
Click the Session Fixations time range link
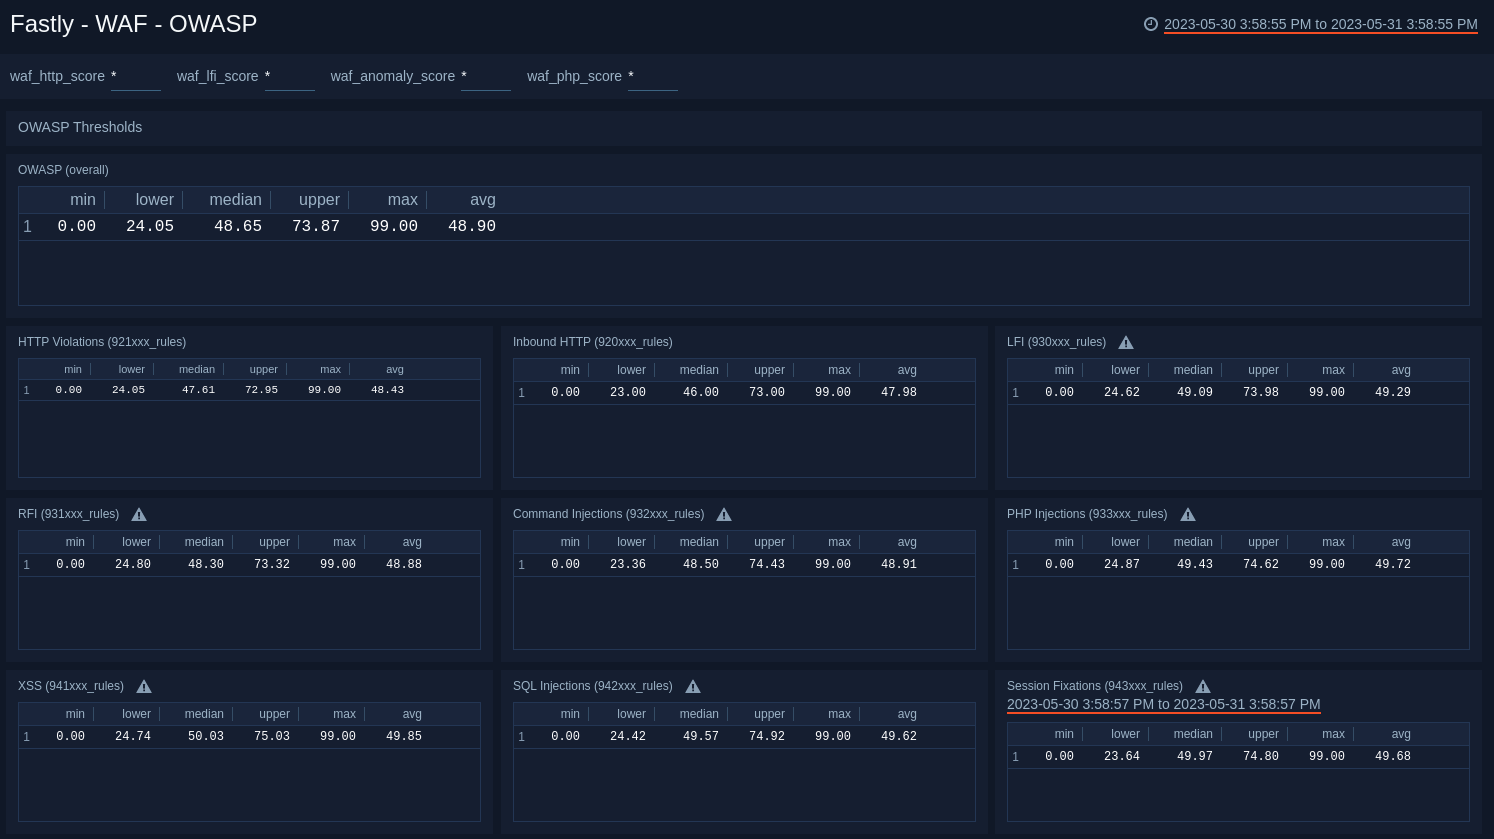click(1163, 704)
